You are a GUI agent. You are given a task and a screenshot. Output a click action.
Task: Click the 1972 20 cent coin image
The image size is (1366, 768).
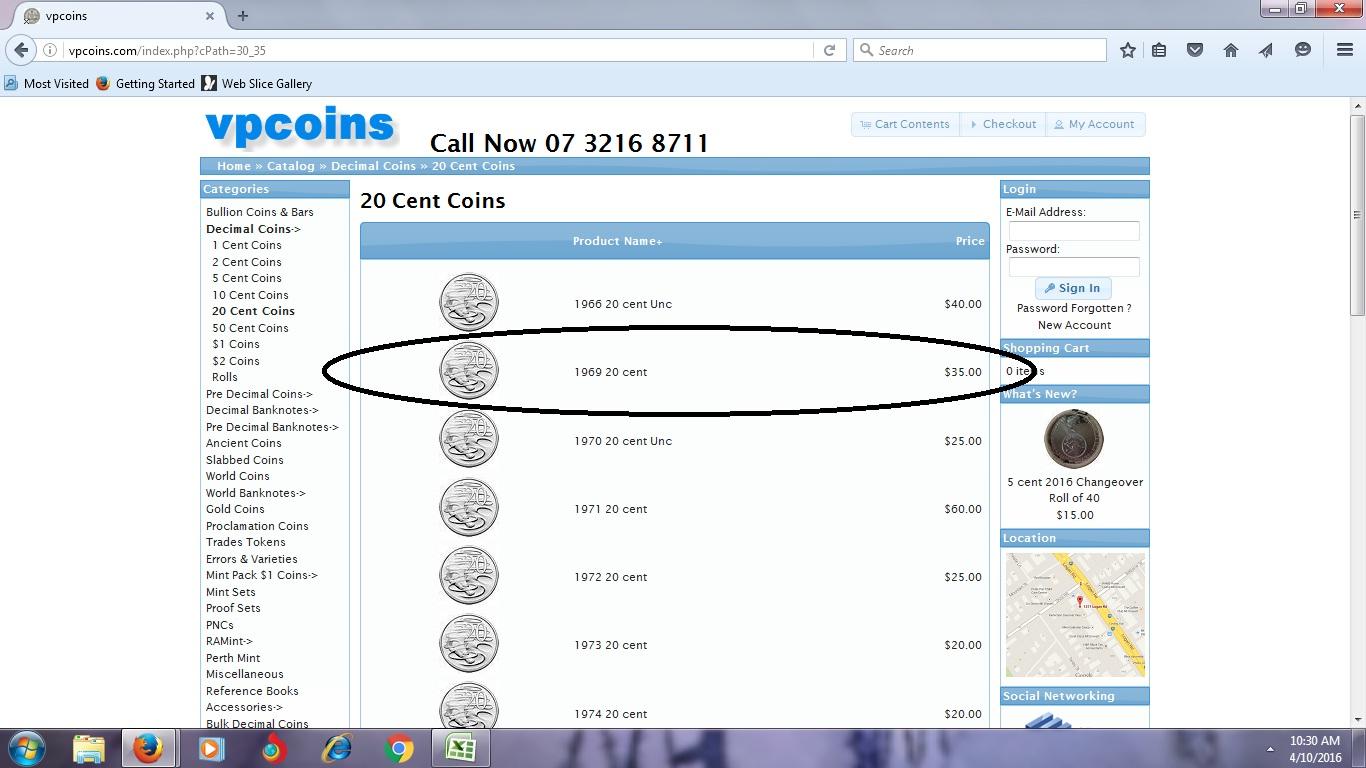(x=469, y=576)
